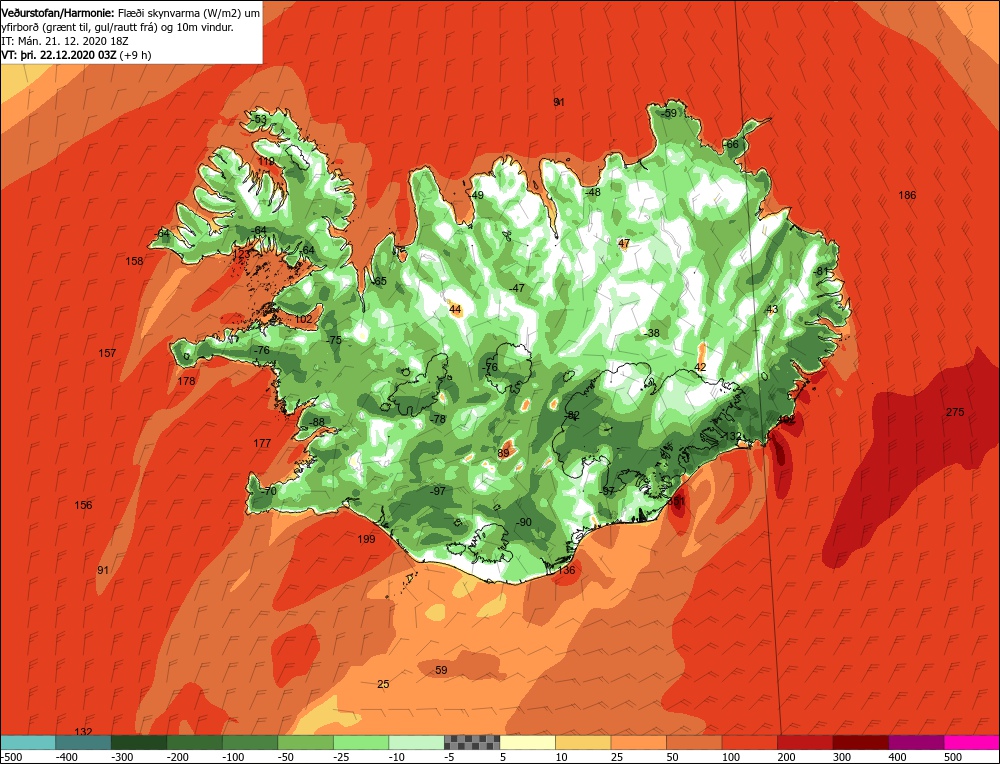Click the legend label -500

10,757
